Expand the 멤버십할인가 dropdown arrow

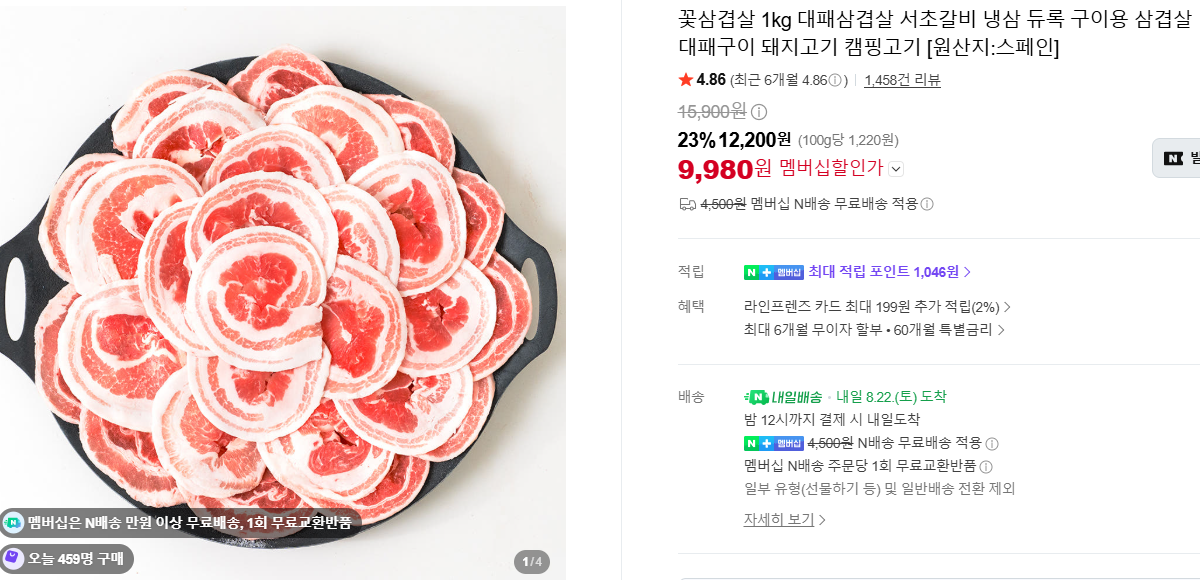click(x=896, y=169)
